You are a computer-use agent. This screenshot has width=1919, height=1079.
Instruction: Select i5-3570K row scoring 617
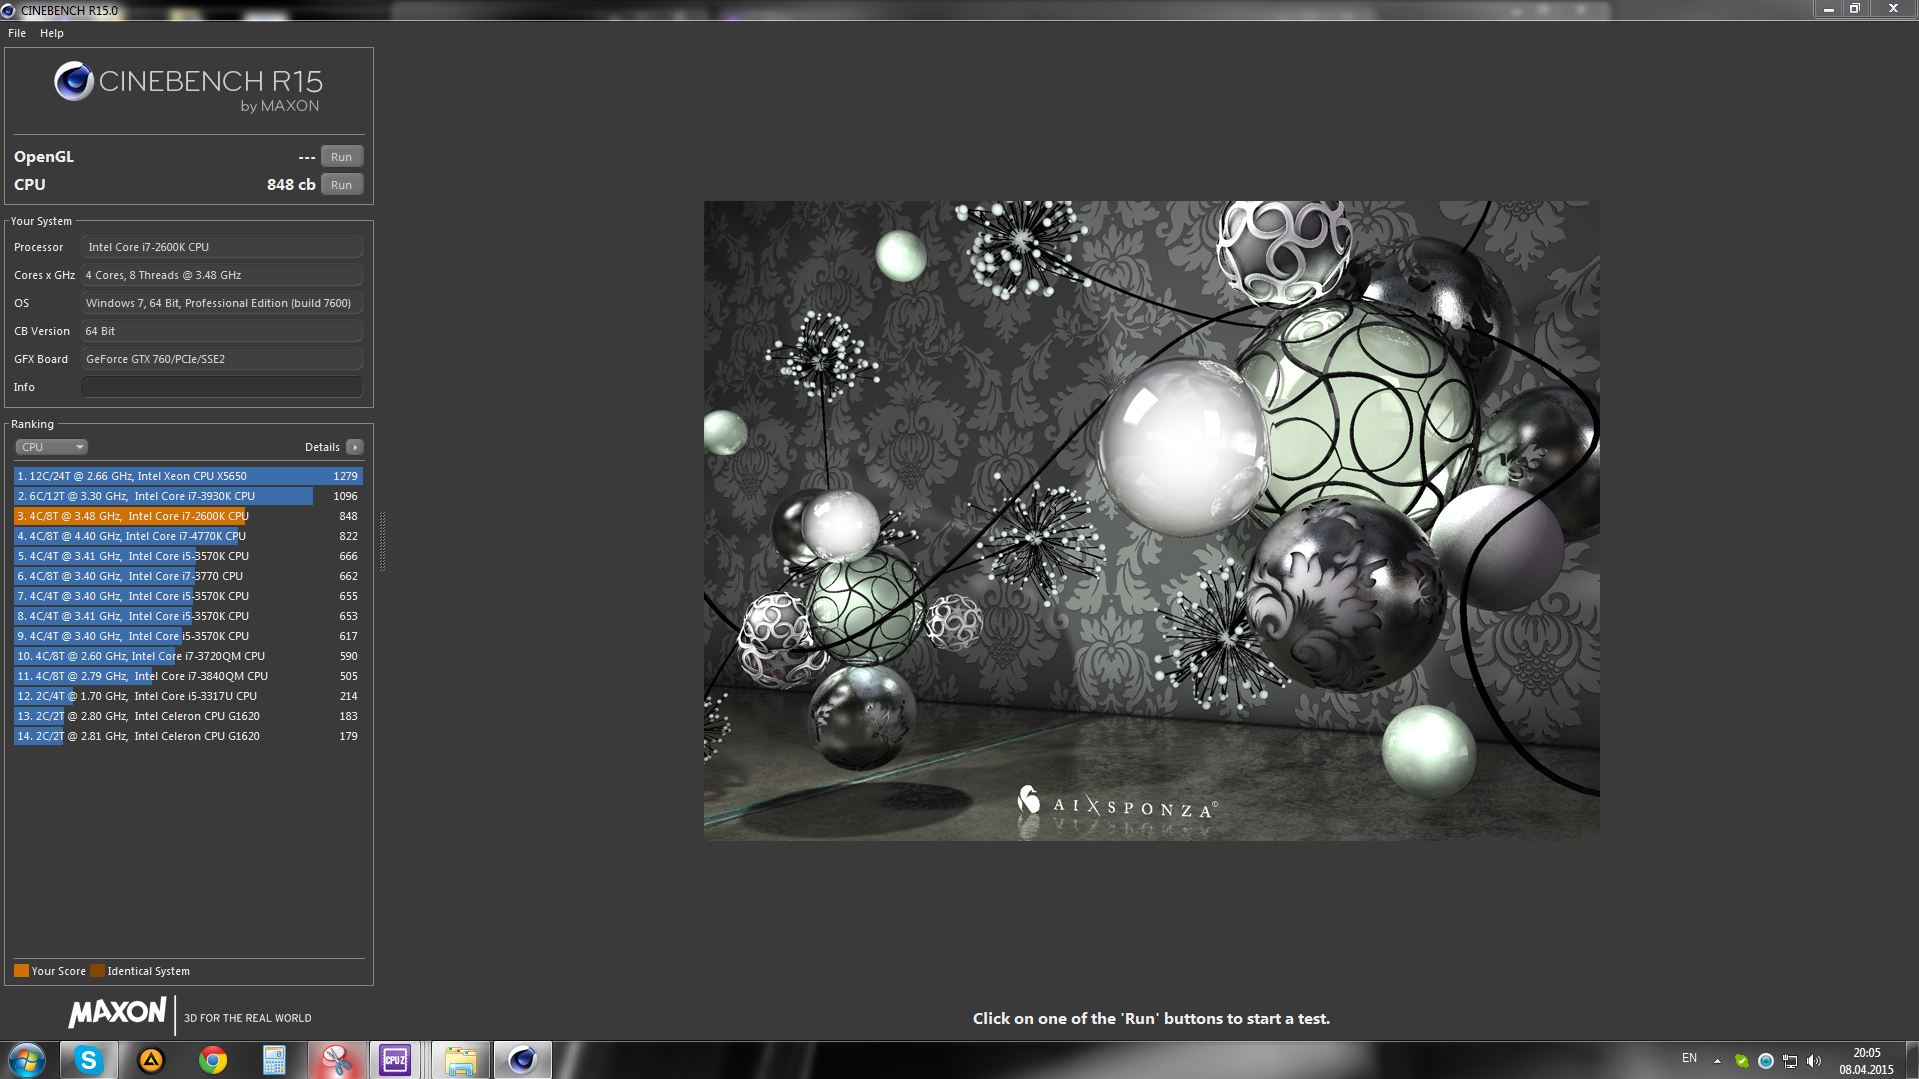188,636
